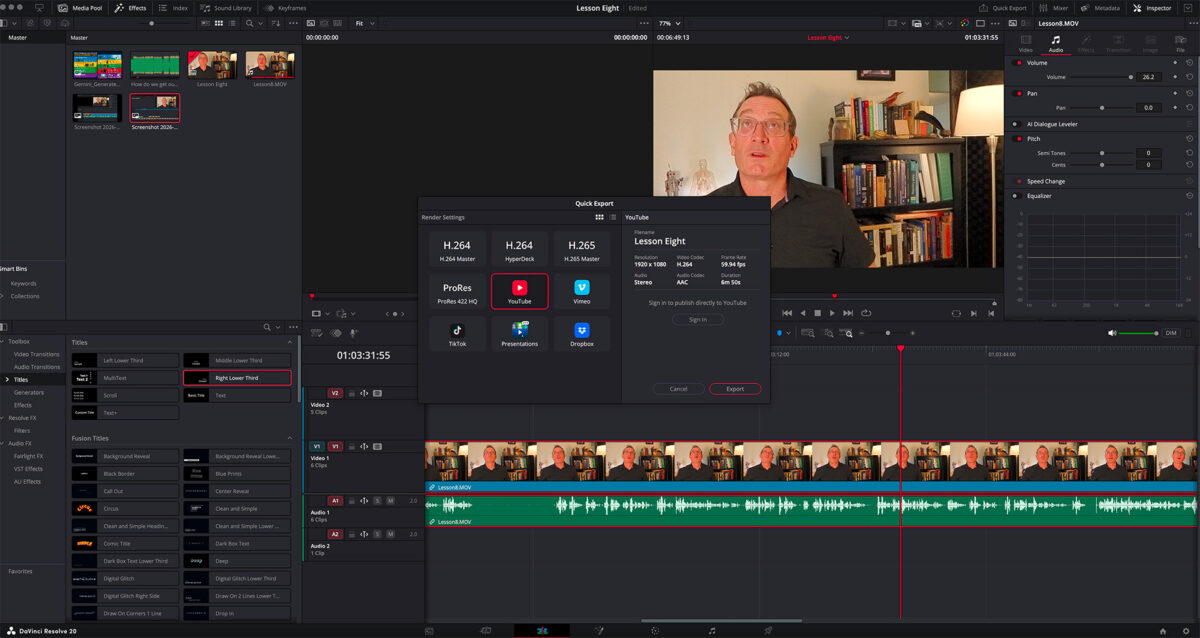Choose the H.264 HyperDeck preset
Viewport: 1200px width, 638px height.
point(520,249)
